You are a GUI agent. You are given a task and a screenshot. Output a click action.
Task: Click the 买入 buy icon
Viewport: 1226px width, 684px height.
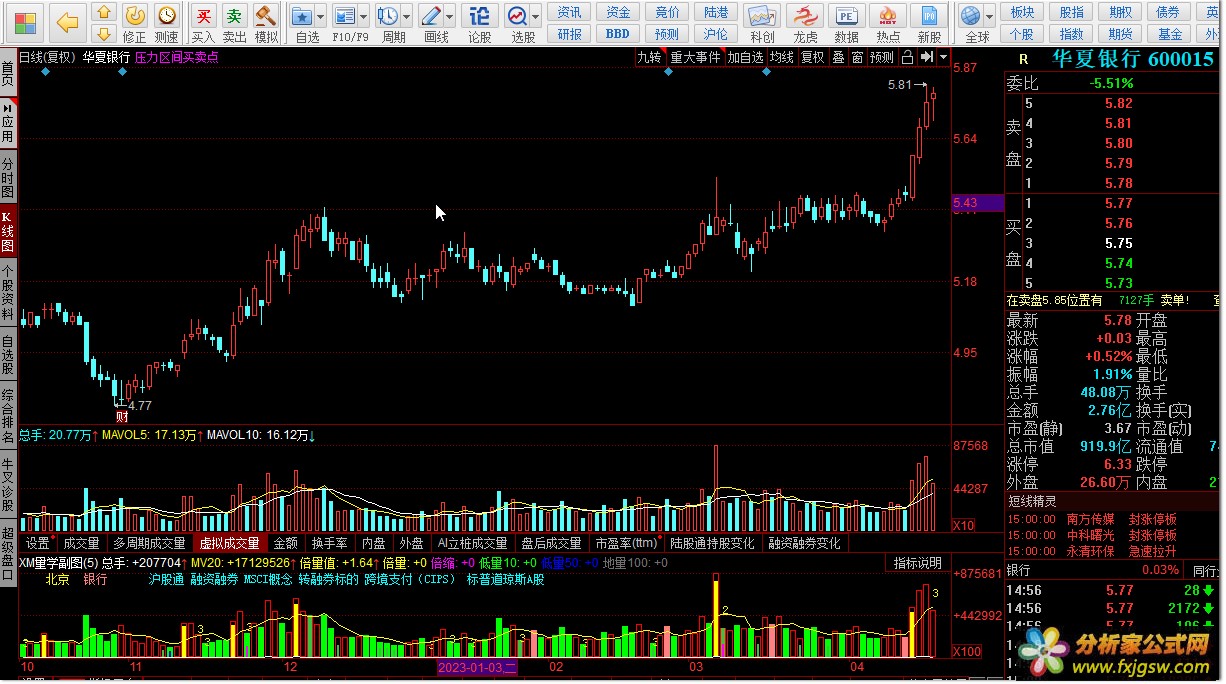point(203,23)
